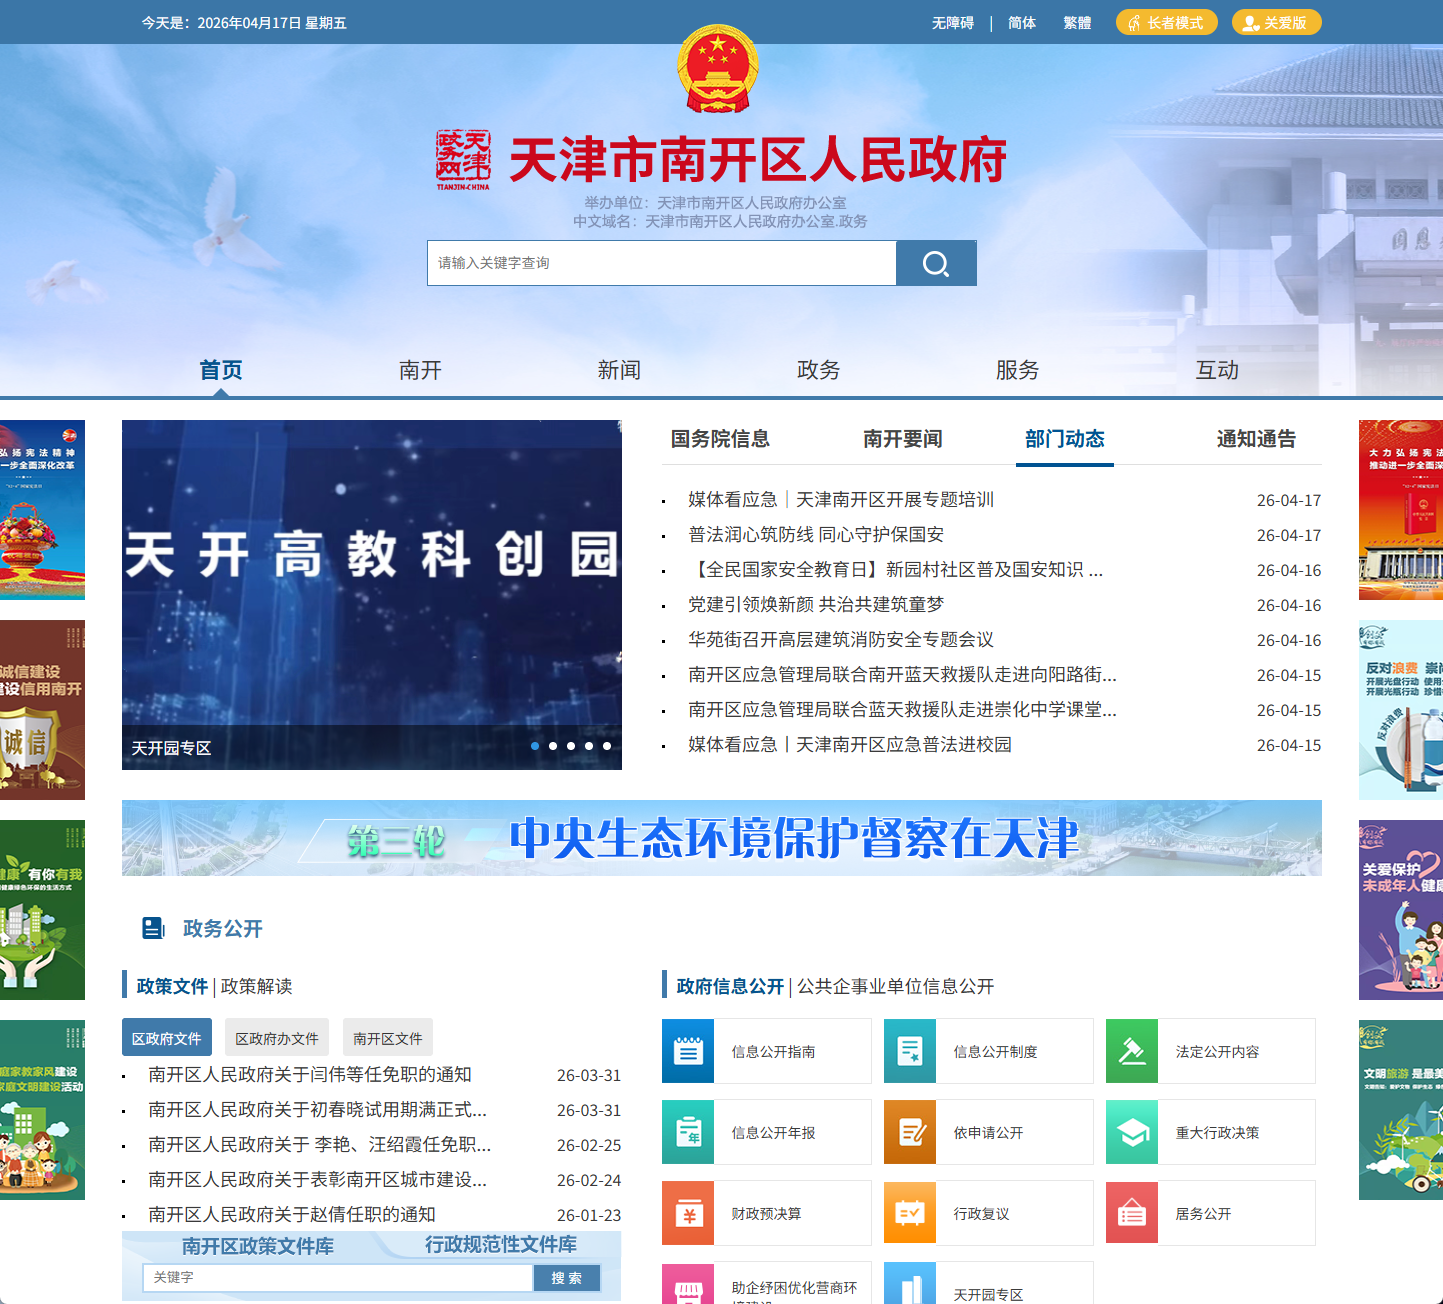1443x1304 pixels.
Task: Switch language to 繁體
Action: 1077,22
